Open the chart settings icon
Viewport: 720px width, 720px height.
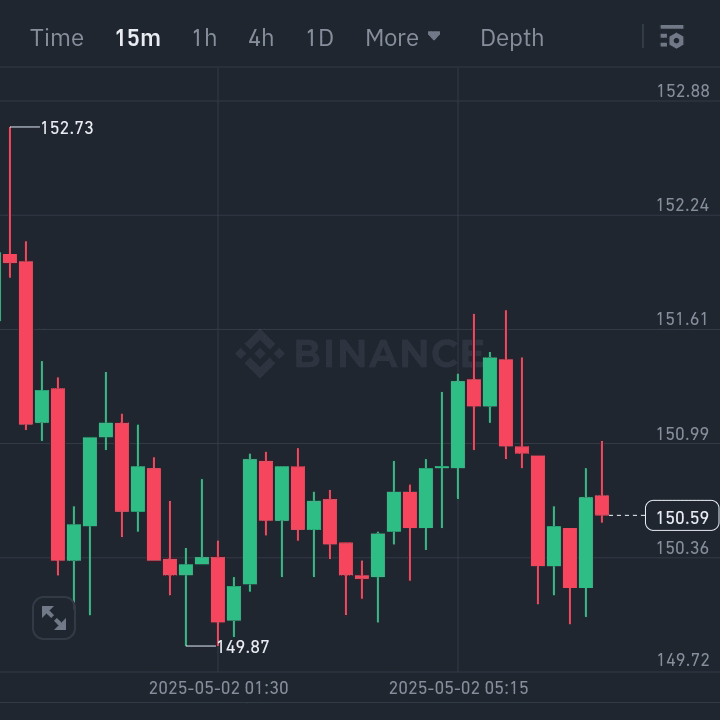[672, 38]
